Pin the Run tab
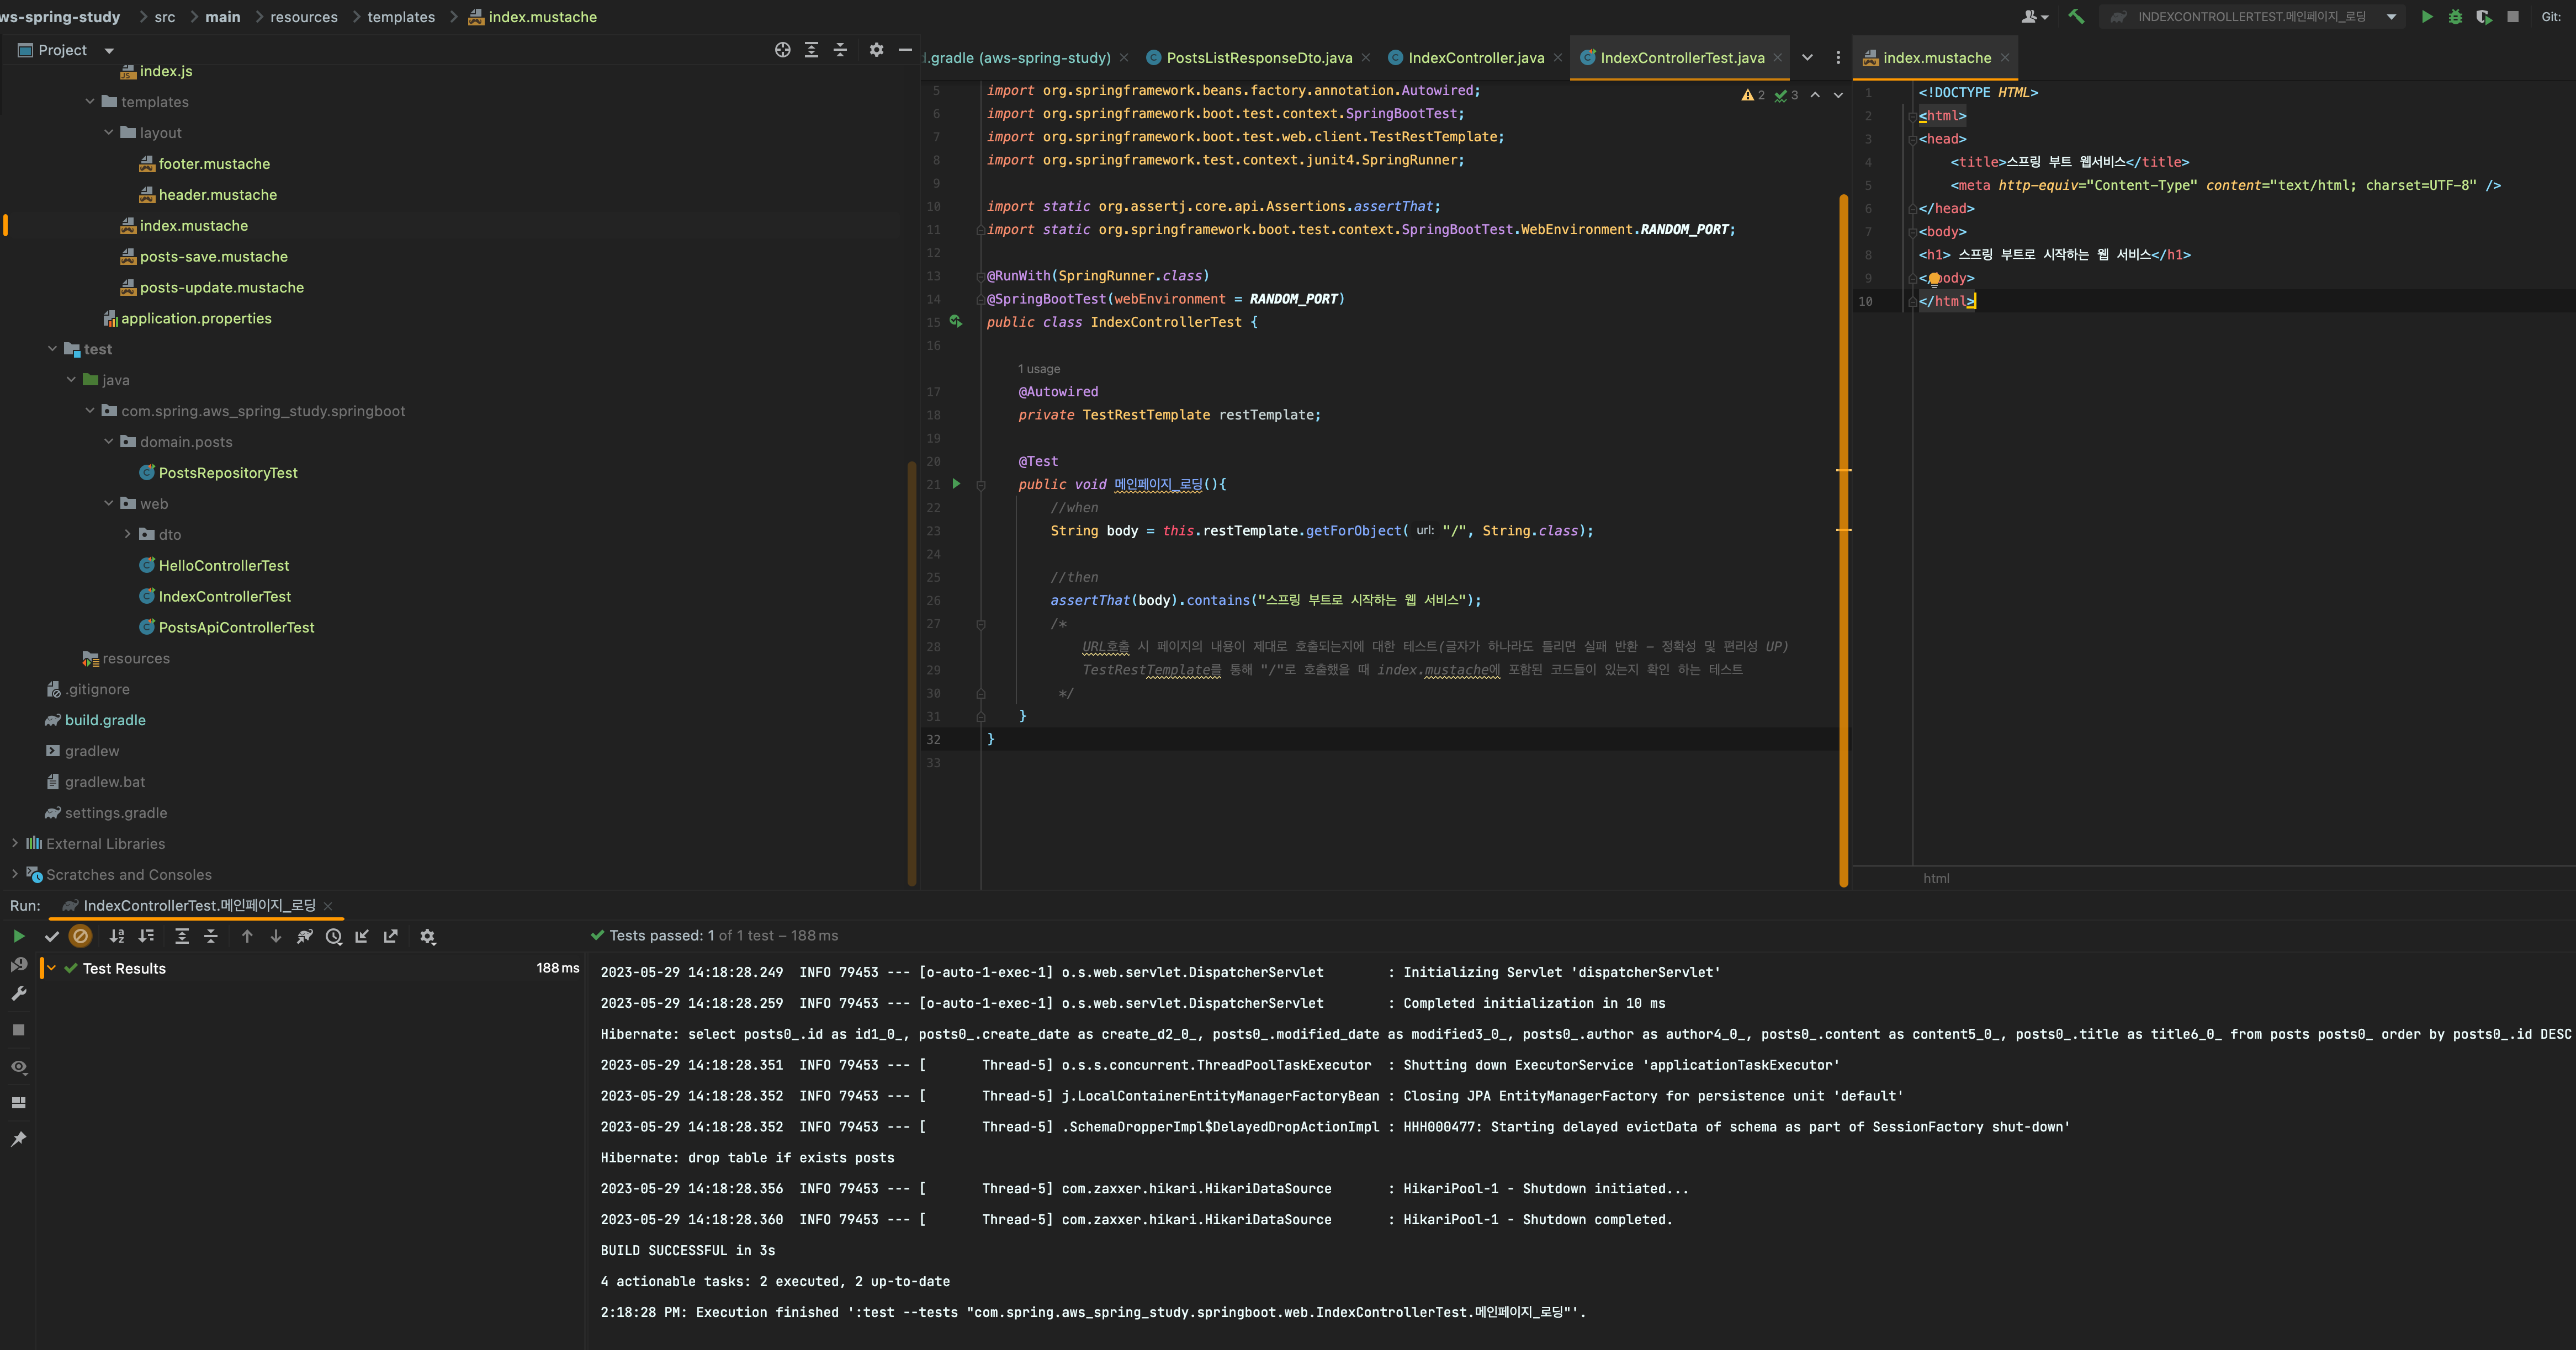 click(18, 1139)
